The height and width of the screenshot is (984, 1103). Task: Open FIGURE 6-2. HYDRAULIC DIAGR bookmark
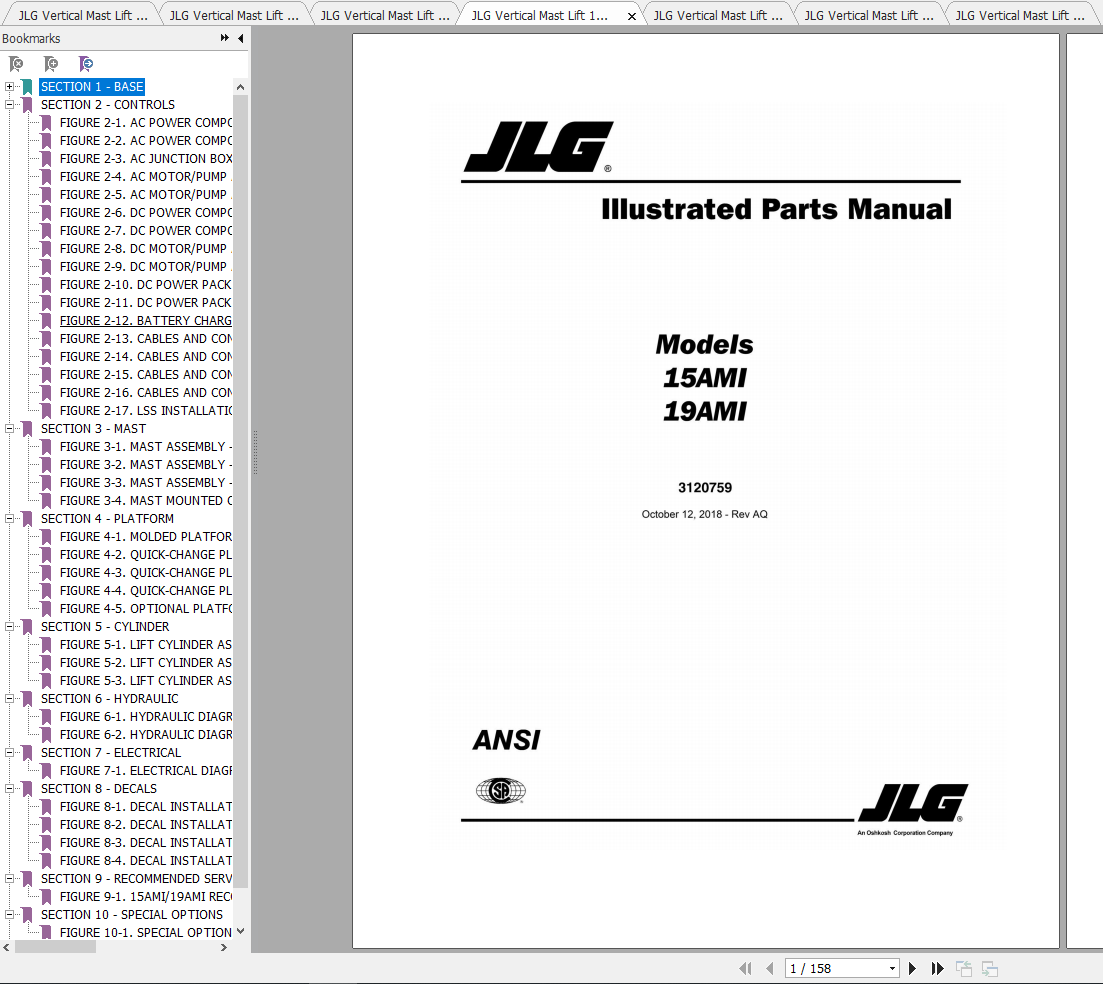point(146,735)
